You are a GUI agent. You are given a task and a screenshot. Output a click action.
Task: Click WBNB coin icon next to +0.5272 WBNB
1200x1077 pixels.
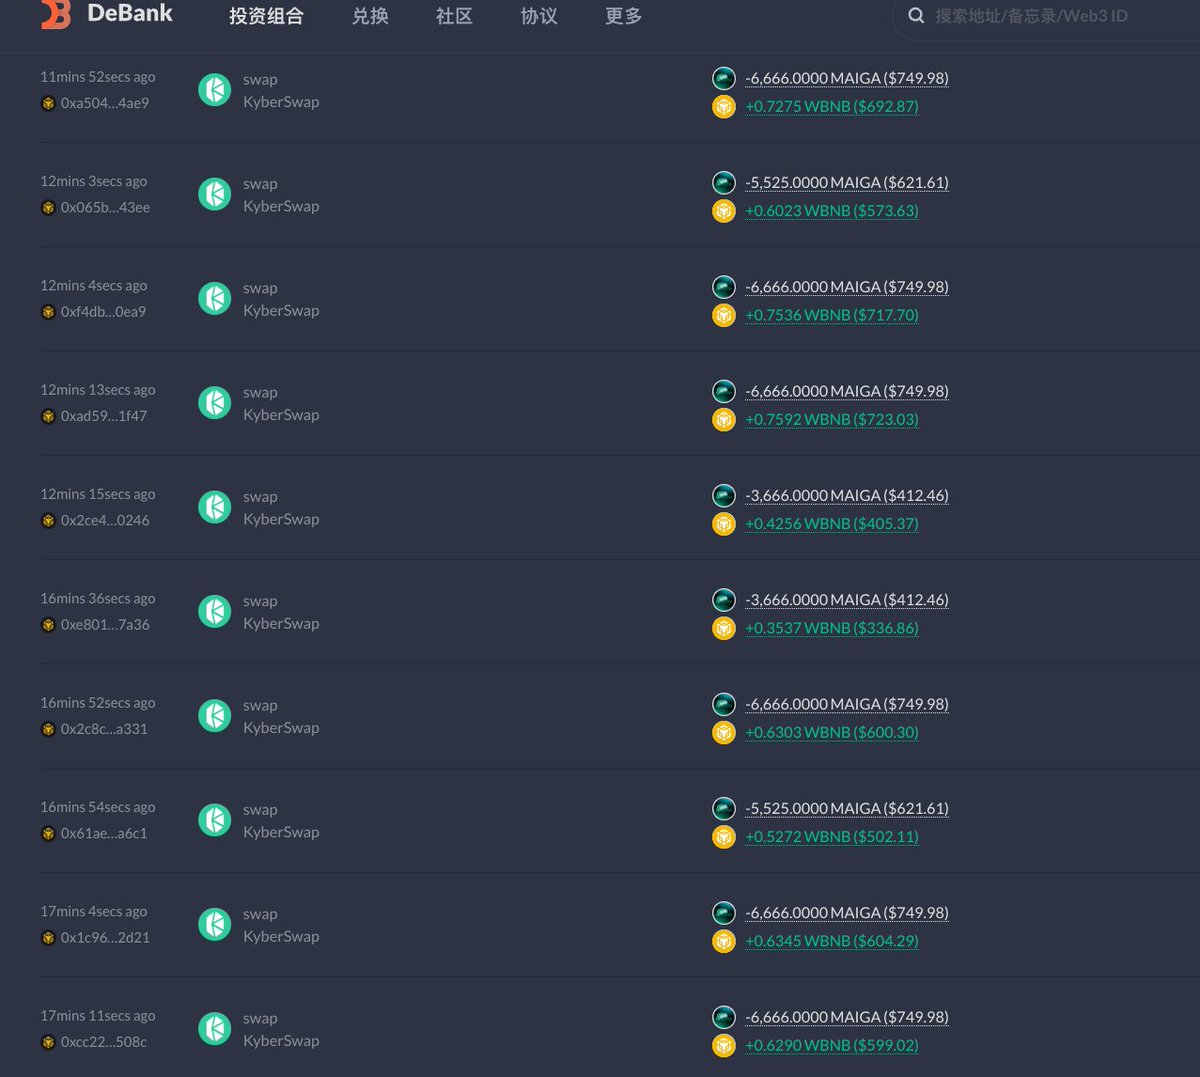coord(724,837)
